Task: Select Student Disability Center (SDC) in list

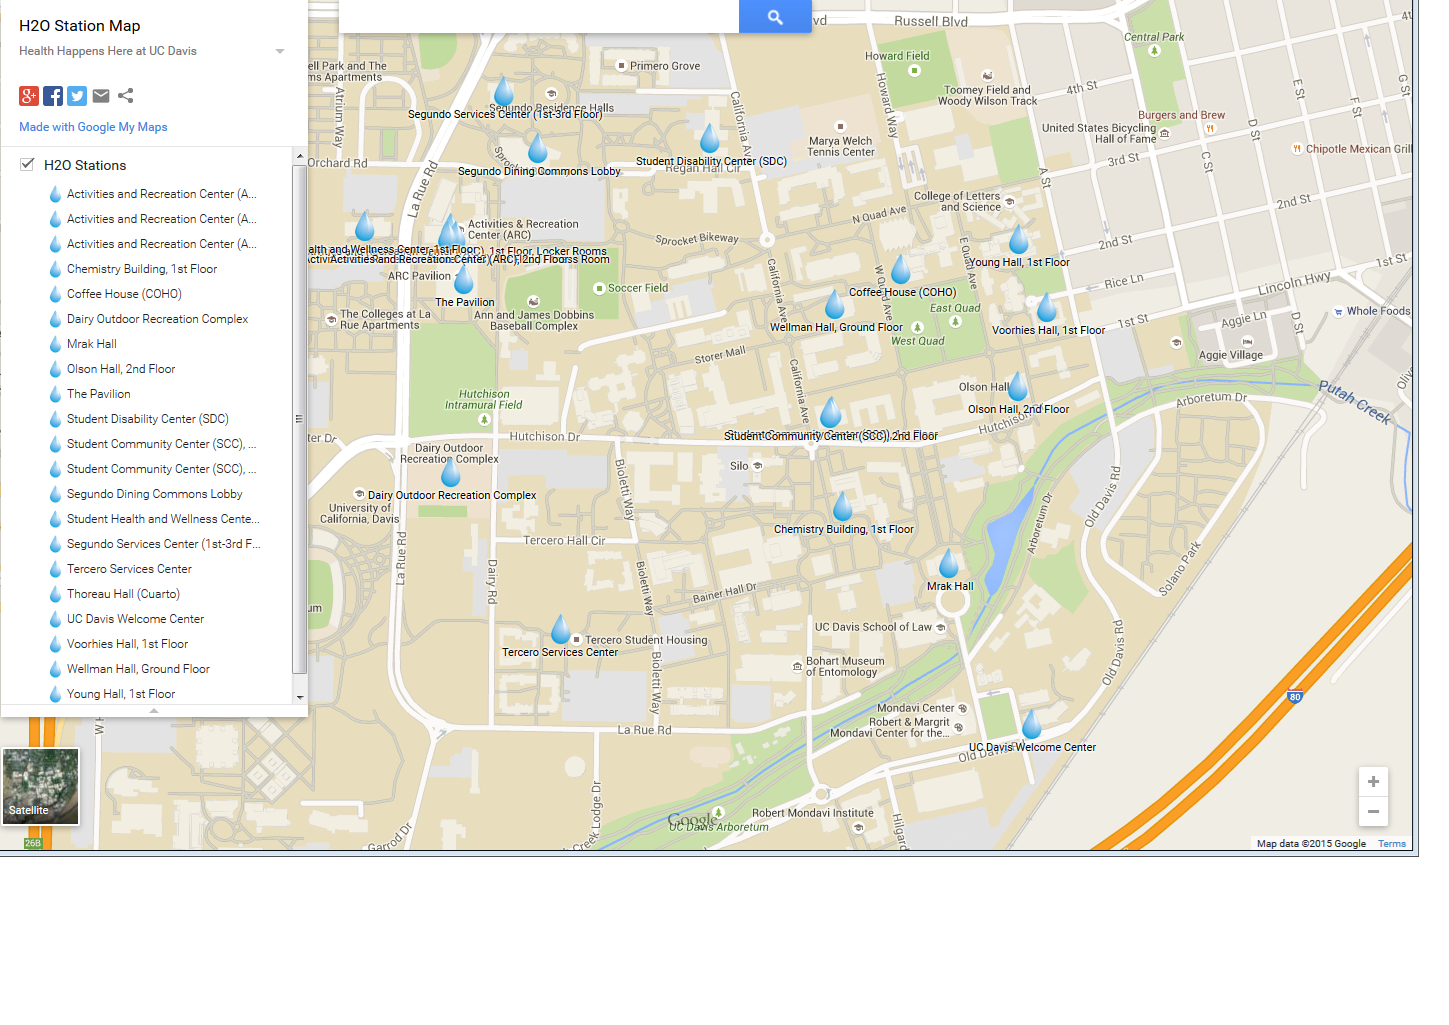Action: tap(148, 419)
